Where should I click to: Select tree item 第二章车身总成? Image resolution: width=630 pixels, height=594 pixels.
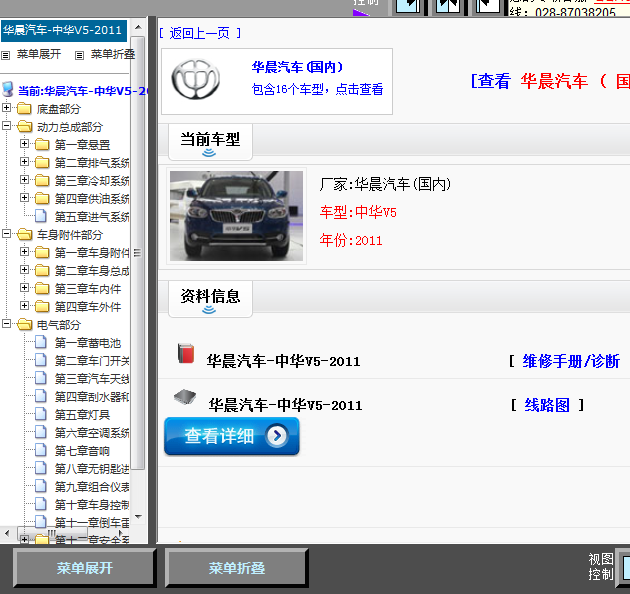(x=92, y=271)
